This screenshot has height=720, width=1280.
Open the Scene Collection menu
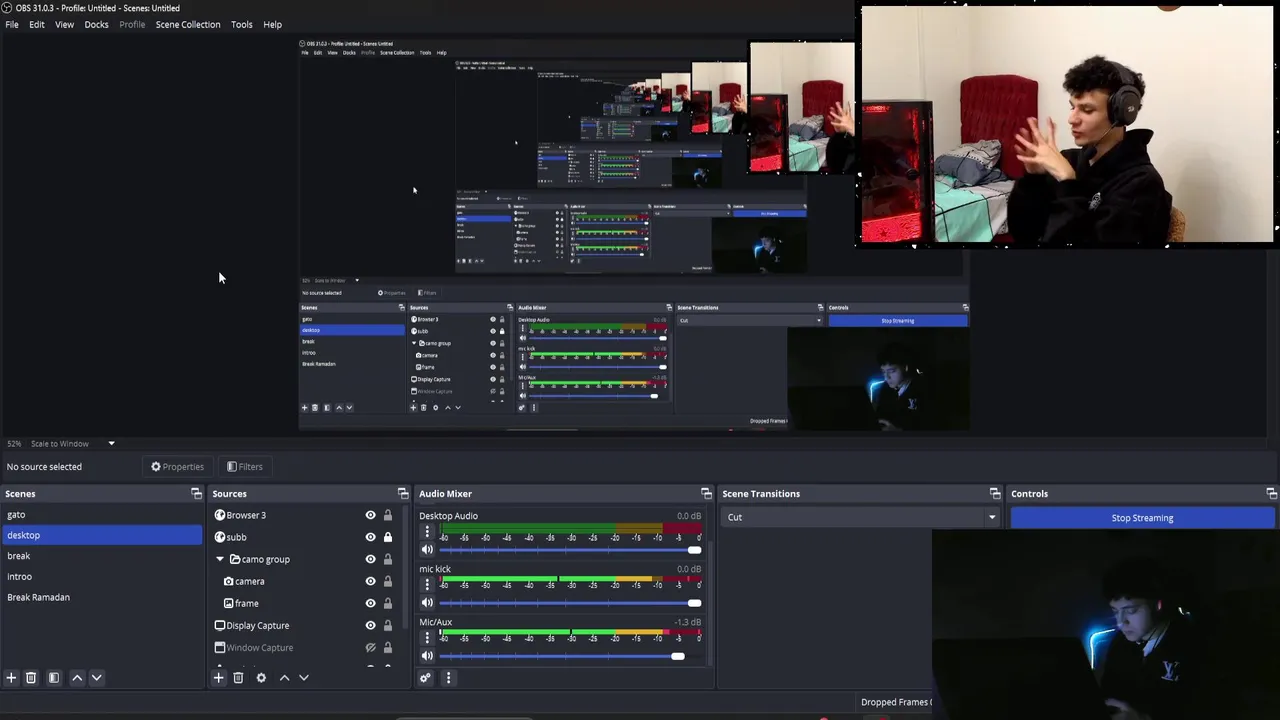click(188, 24)
